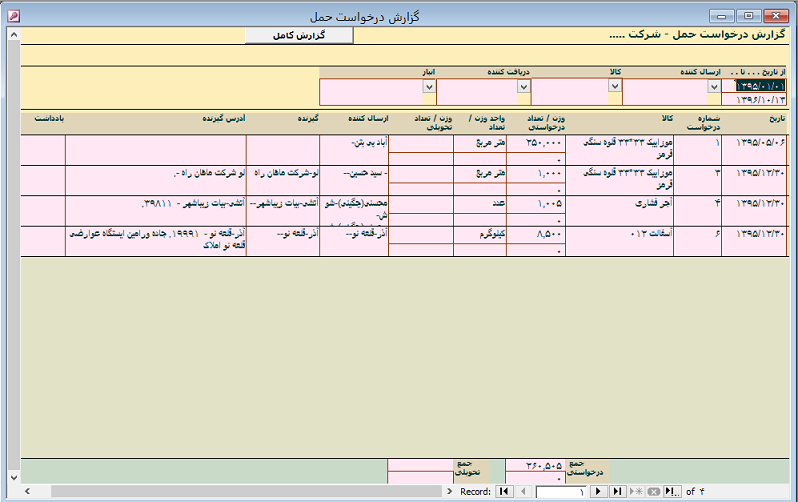Click the کیلوگرم unit cell
The width and height of the screenshot is (798, 502).
(480, 235)
